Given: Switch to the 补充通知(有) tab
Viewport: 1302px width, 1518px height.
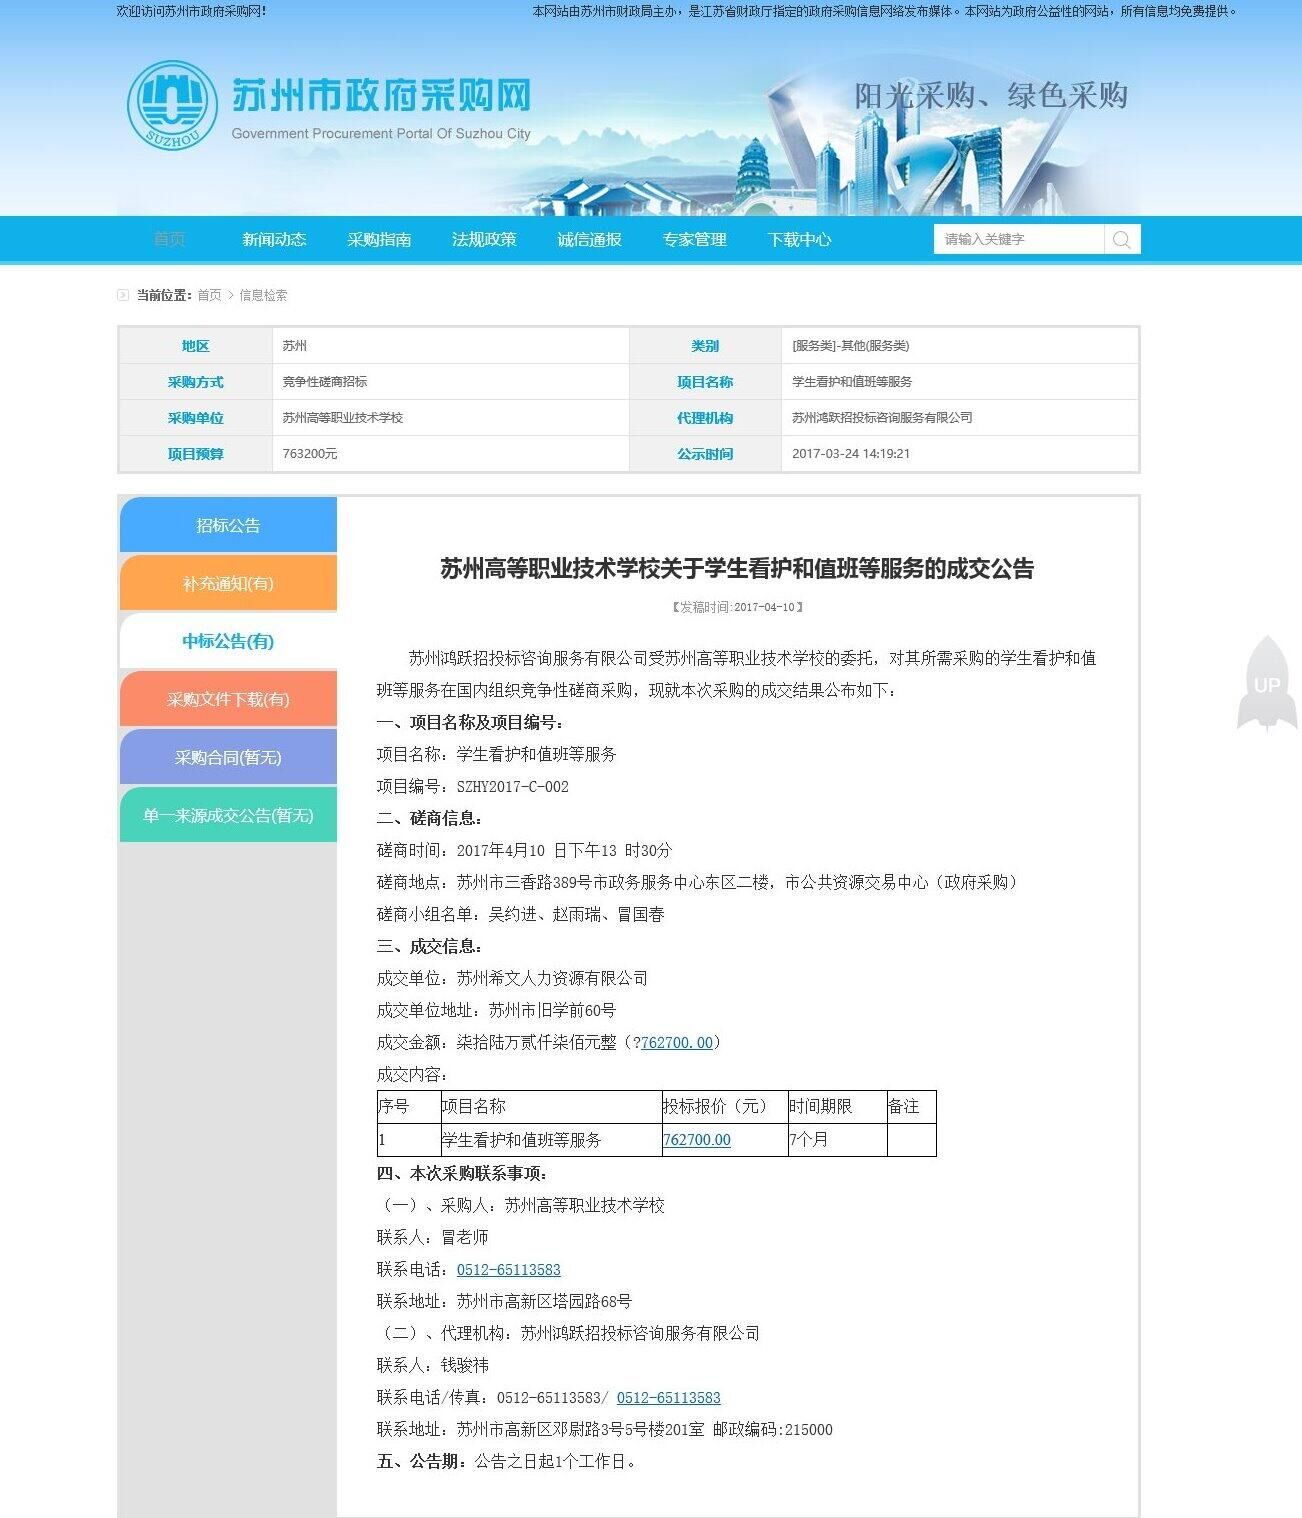Looking at the screenshot, I should pyautogui.click(x=228, y=583).
